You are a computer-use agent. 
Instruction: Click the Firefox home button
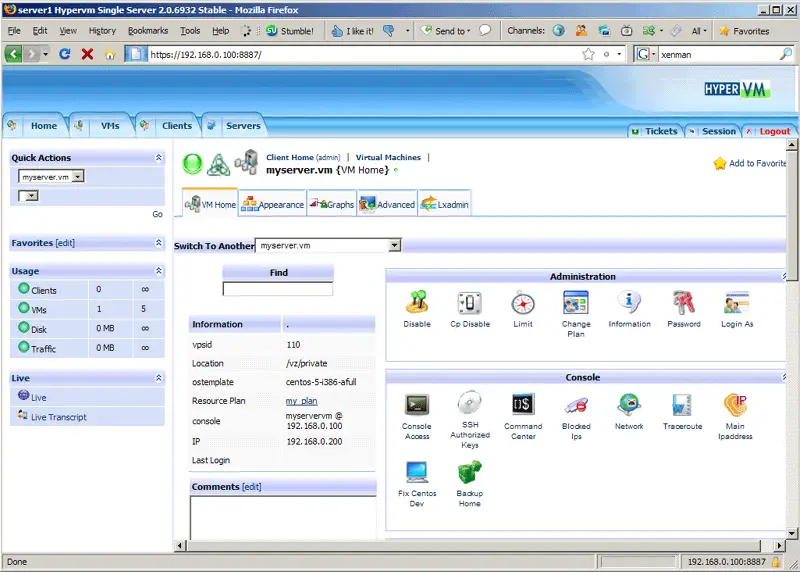[x=110, y=54]
